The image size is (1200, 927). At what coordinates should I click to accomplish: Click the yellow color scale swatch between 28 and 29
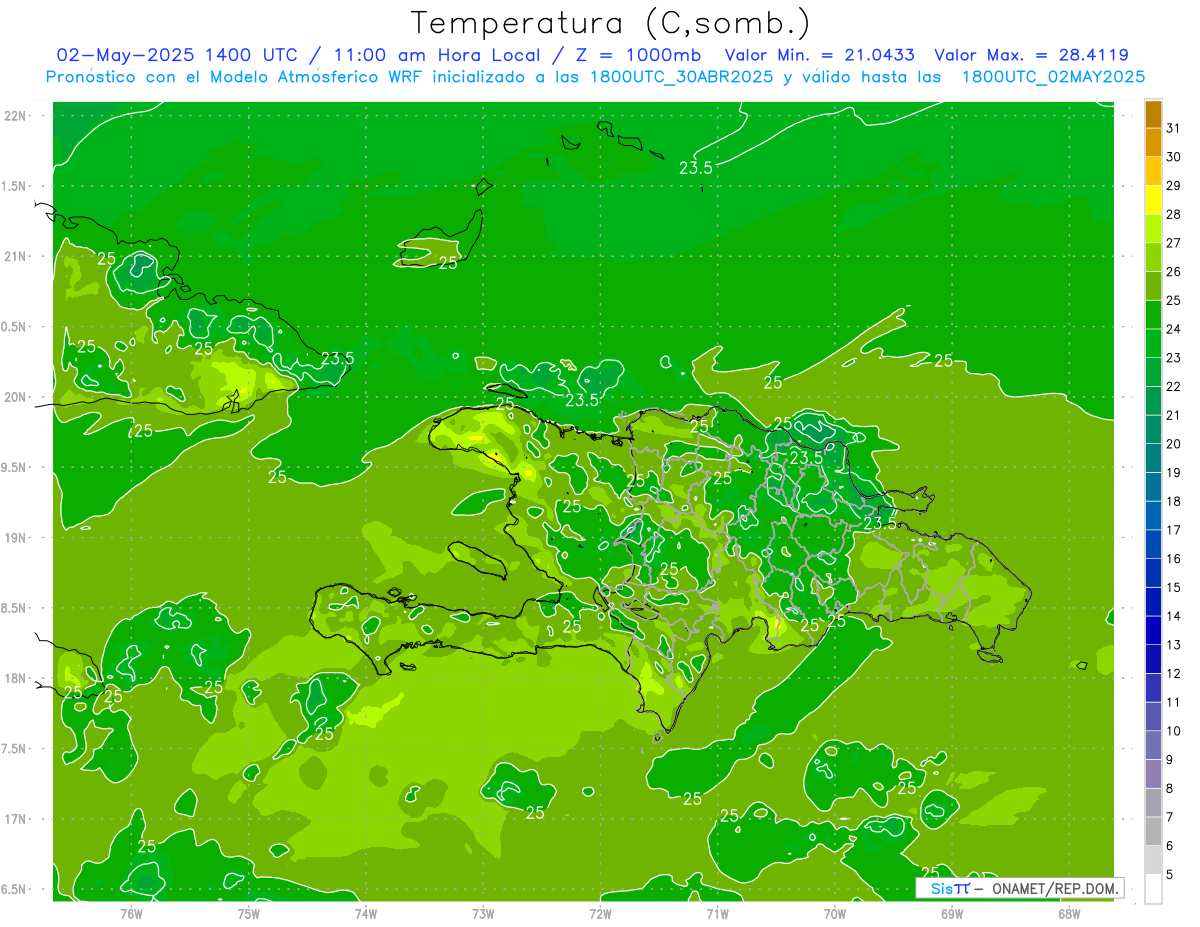pos(1153,200)
